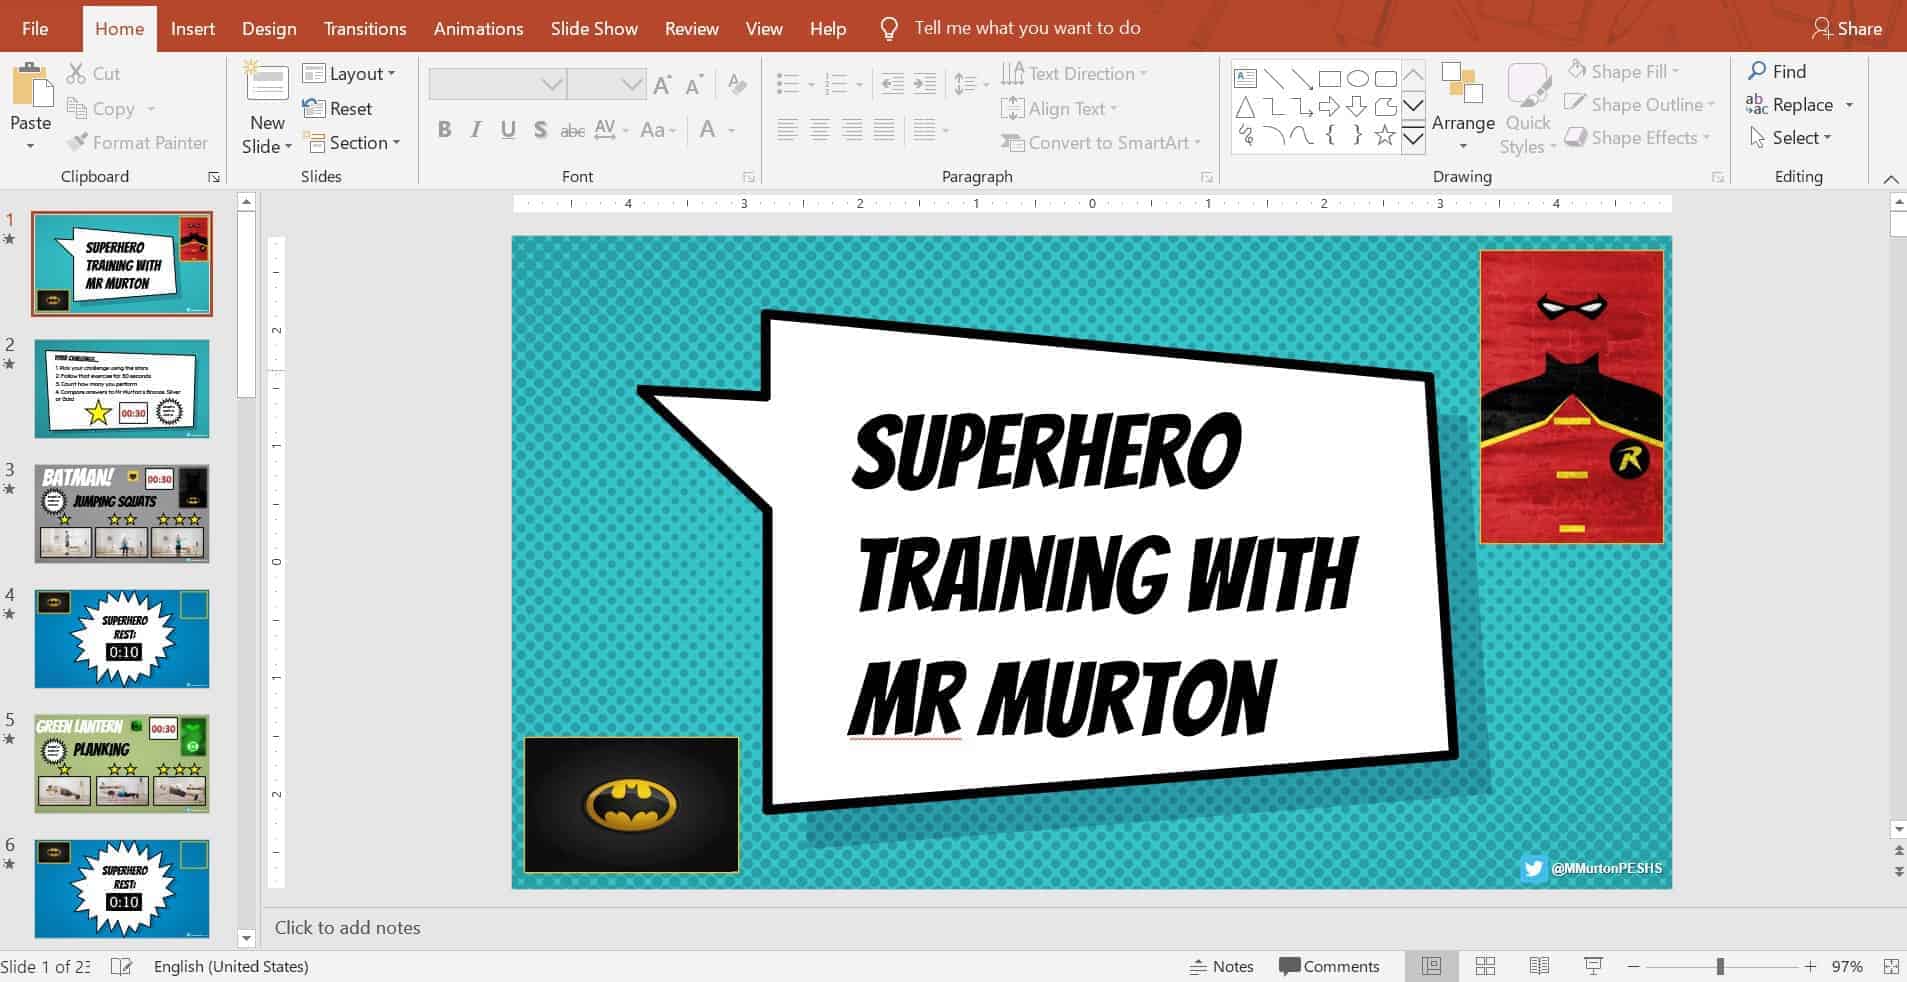Screen dimensions: 1907x982
Task: Switch to Slide Sorter view
Action: pyautogui.click(x=1485, y=966)
